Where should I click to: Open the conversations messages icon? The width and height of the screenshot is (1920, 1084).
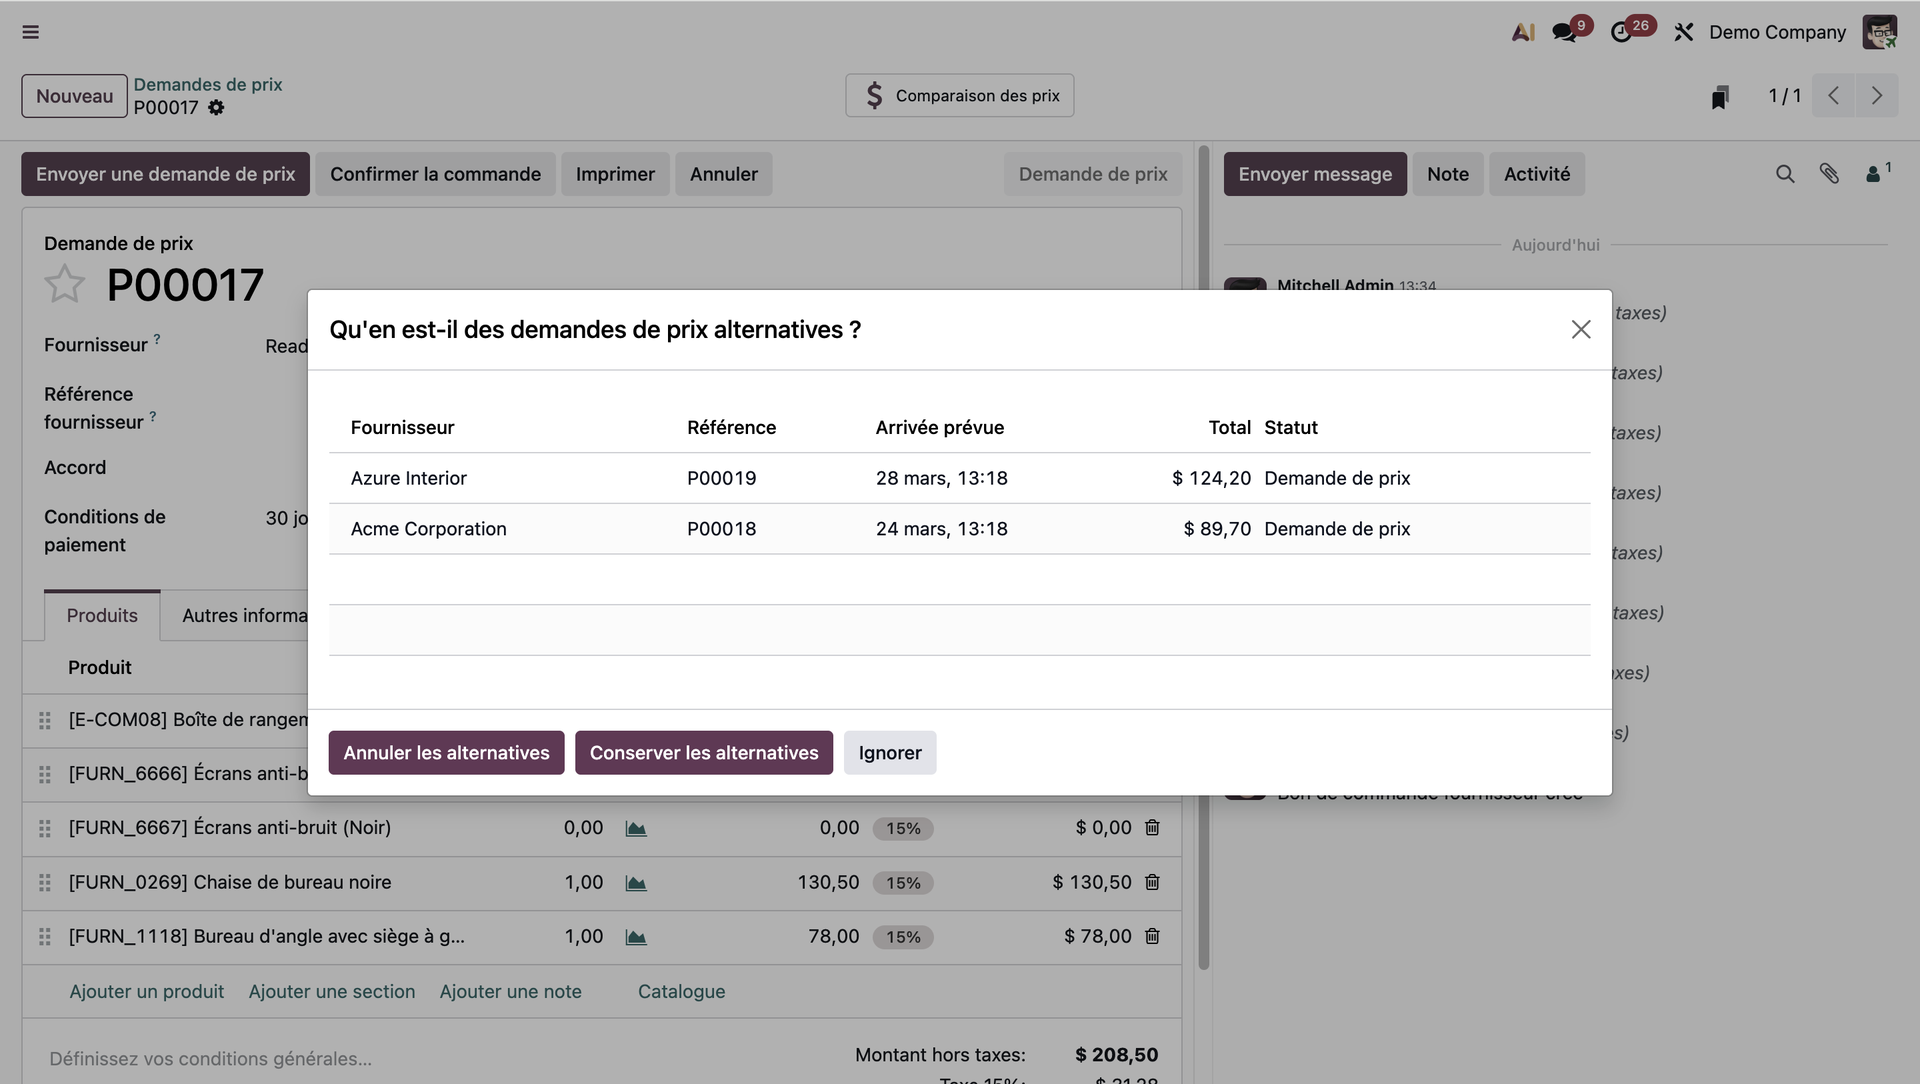click(1564, 32)
